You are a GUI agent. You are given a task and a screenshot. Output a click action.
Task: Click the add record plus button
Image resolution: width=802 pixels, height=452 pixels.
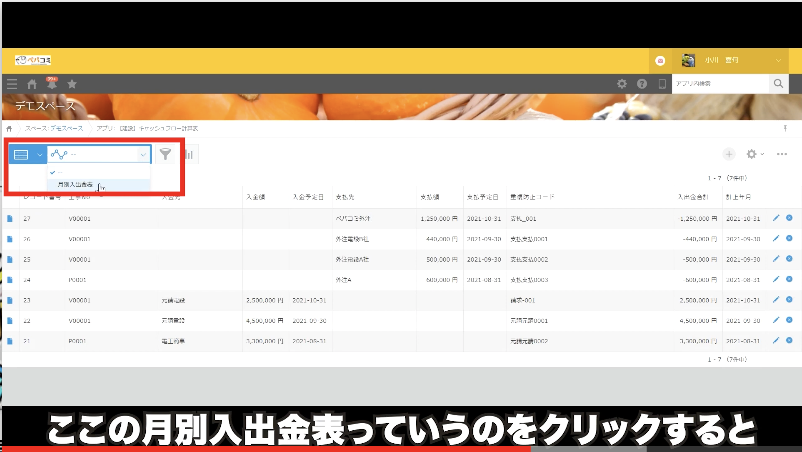pyautogui.click(x=728, y=154)
